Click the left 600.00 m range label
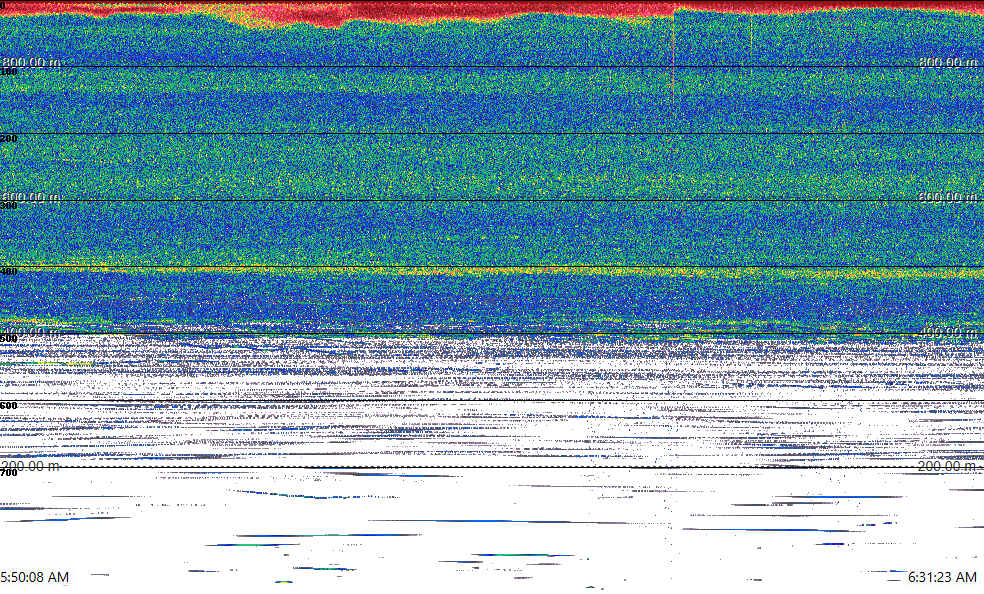984x594 pixels. pos(31,197)
